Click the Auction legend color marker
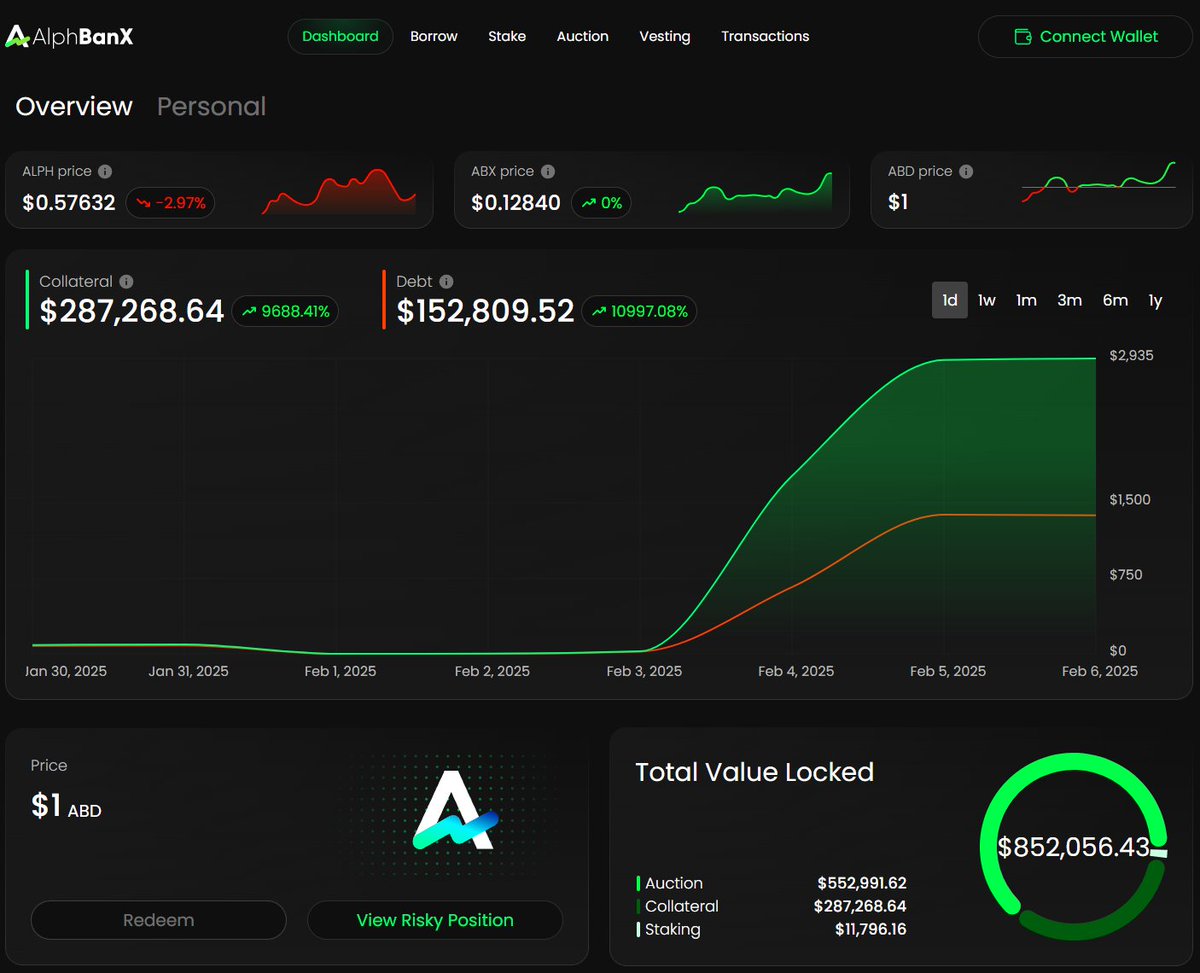The height and width of the screenshot is (973, 1200). (x=638, y=883)
